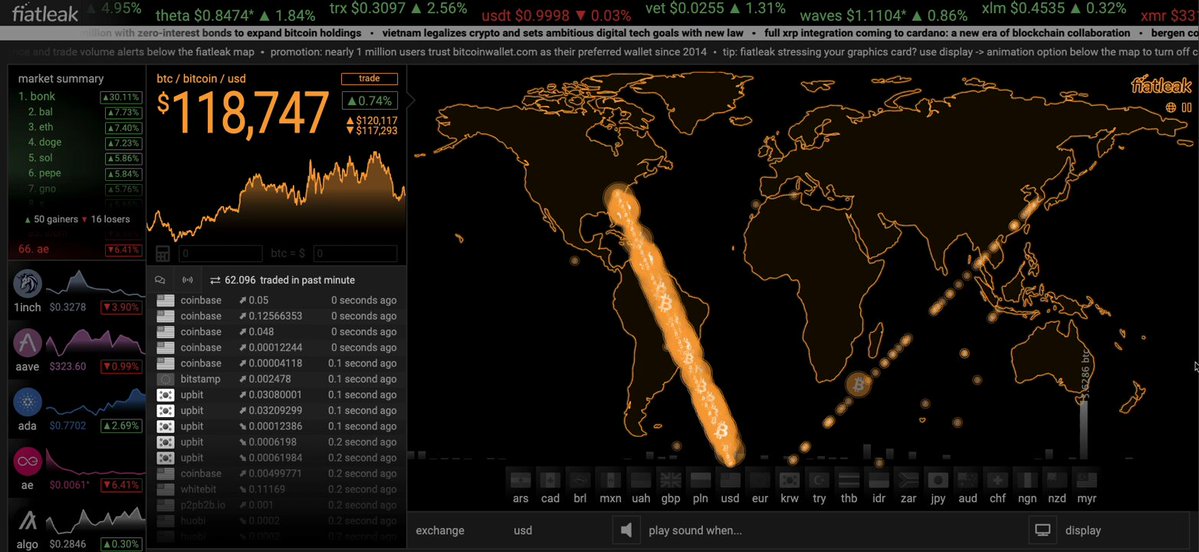
Task: Click the btc amount input field
Action: (219, 253)
